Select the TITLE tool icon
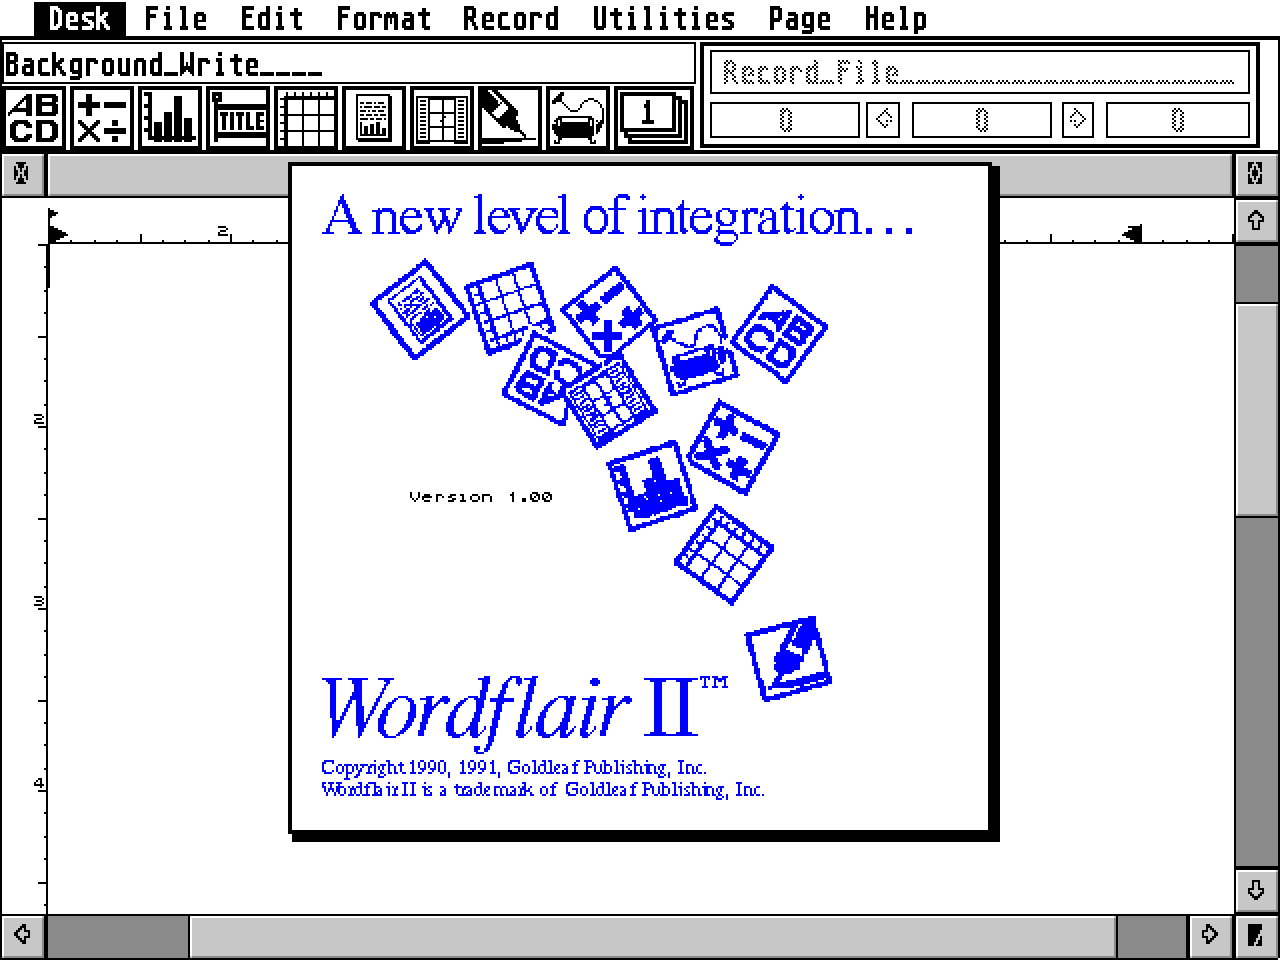Viewport: 1280px width, 960px height. pos(238,118)
